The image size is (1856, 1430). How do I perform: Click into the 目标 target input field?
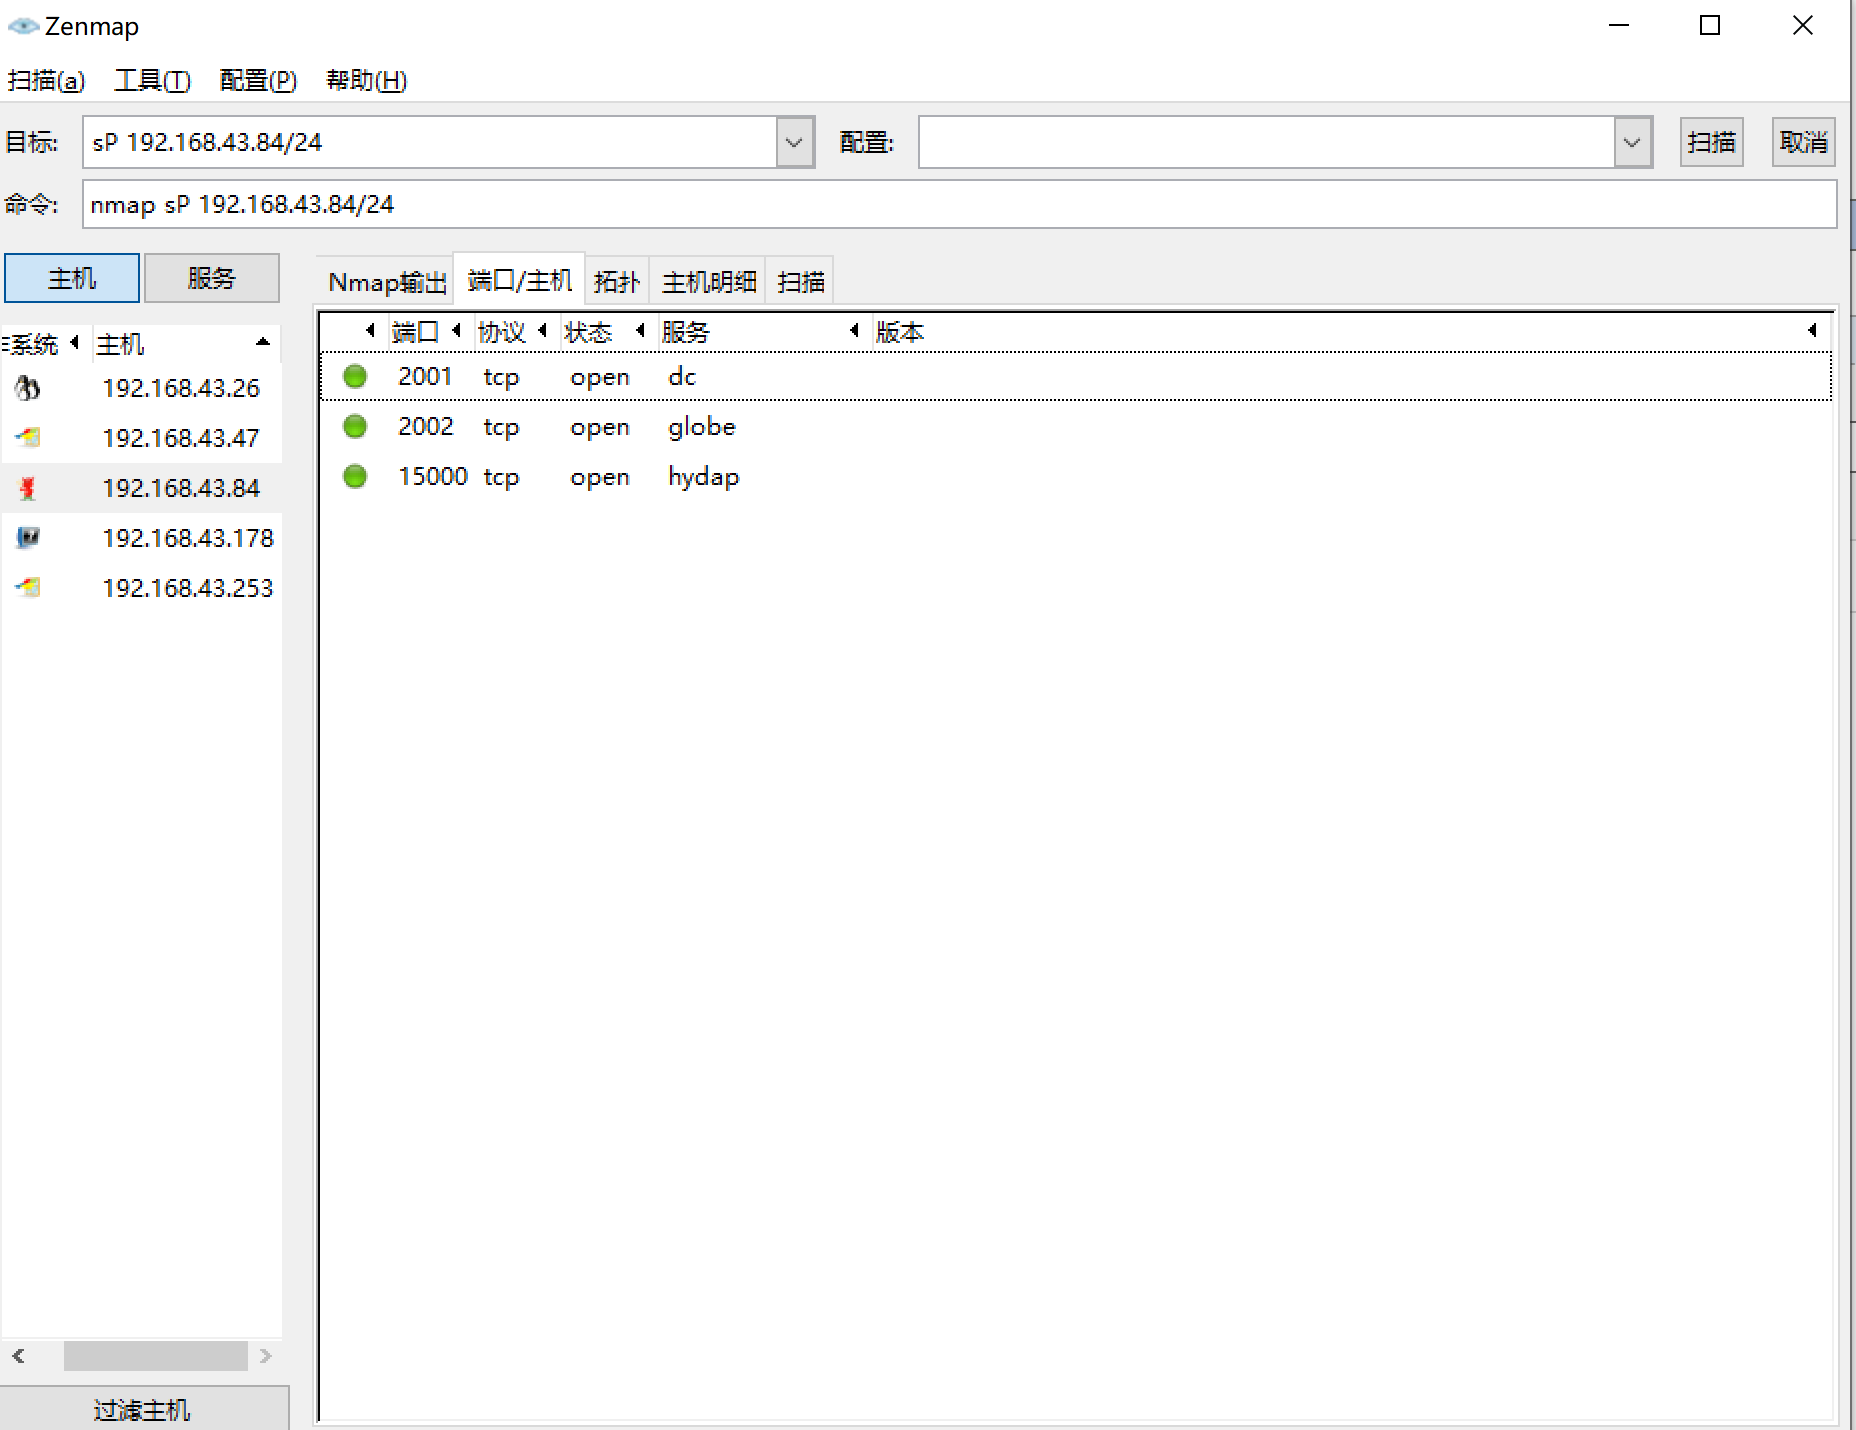click(430, 142)
